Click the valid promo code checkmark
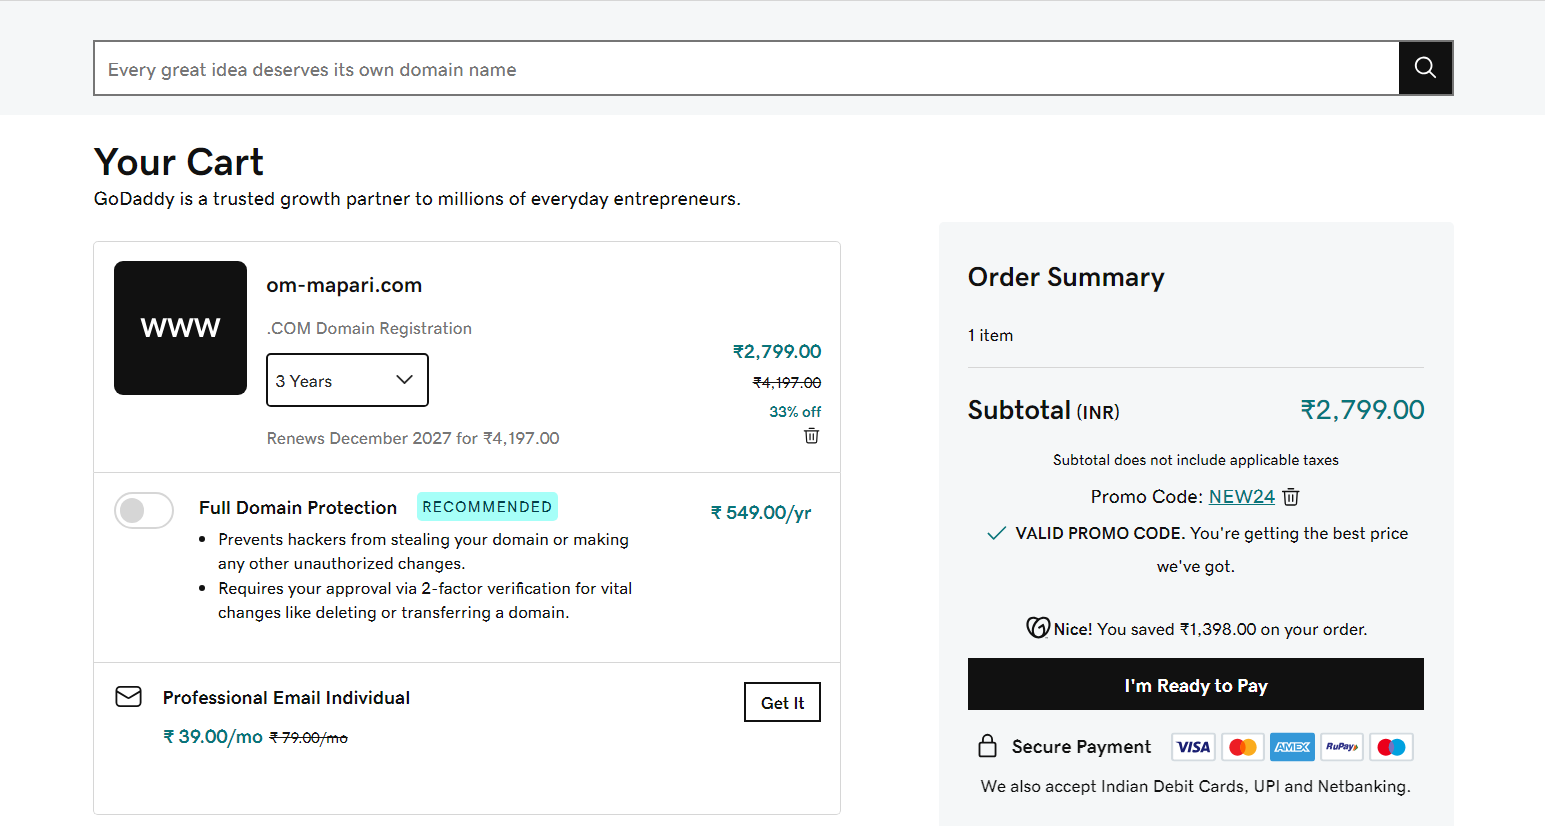The image size is (1545, 826). click(996, 533)
